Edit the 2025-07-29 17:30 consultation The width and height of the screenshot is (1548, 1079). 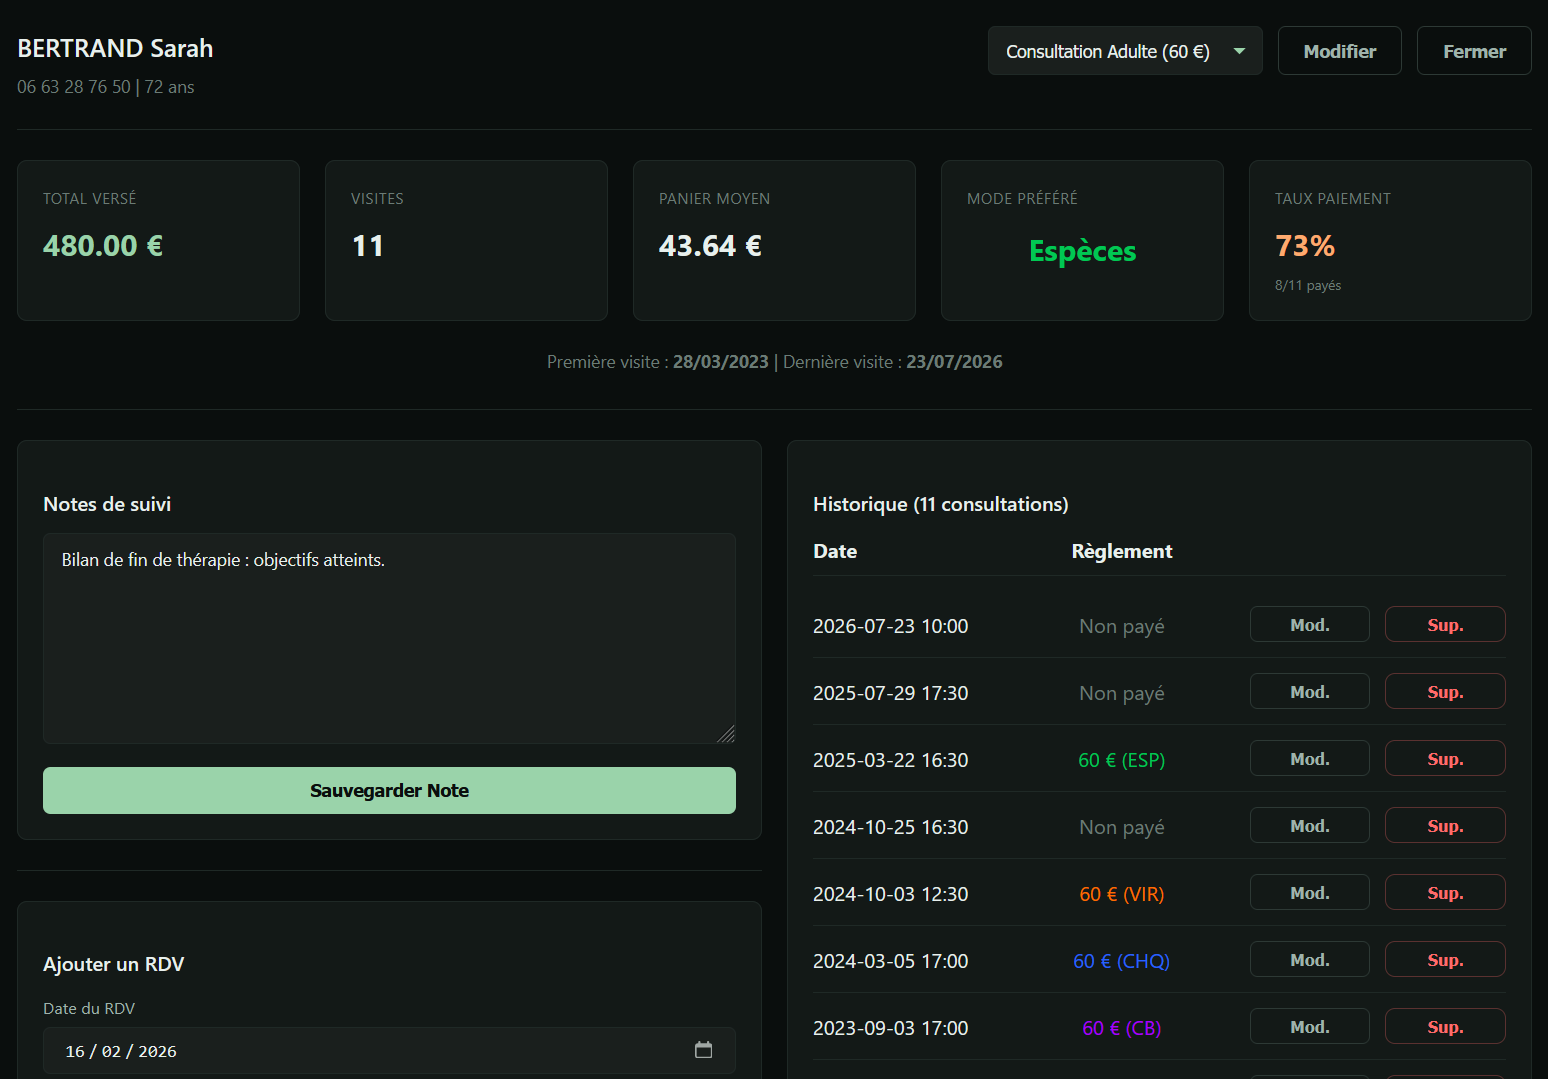tap(1309, 692)
